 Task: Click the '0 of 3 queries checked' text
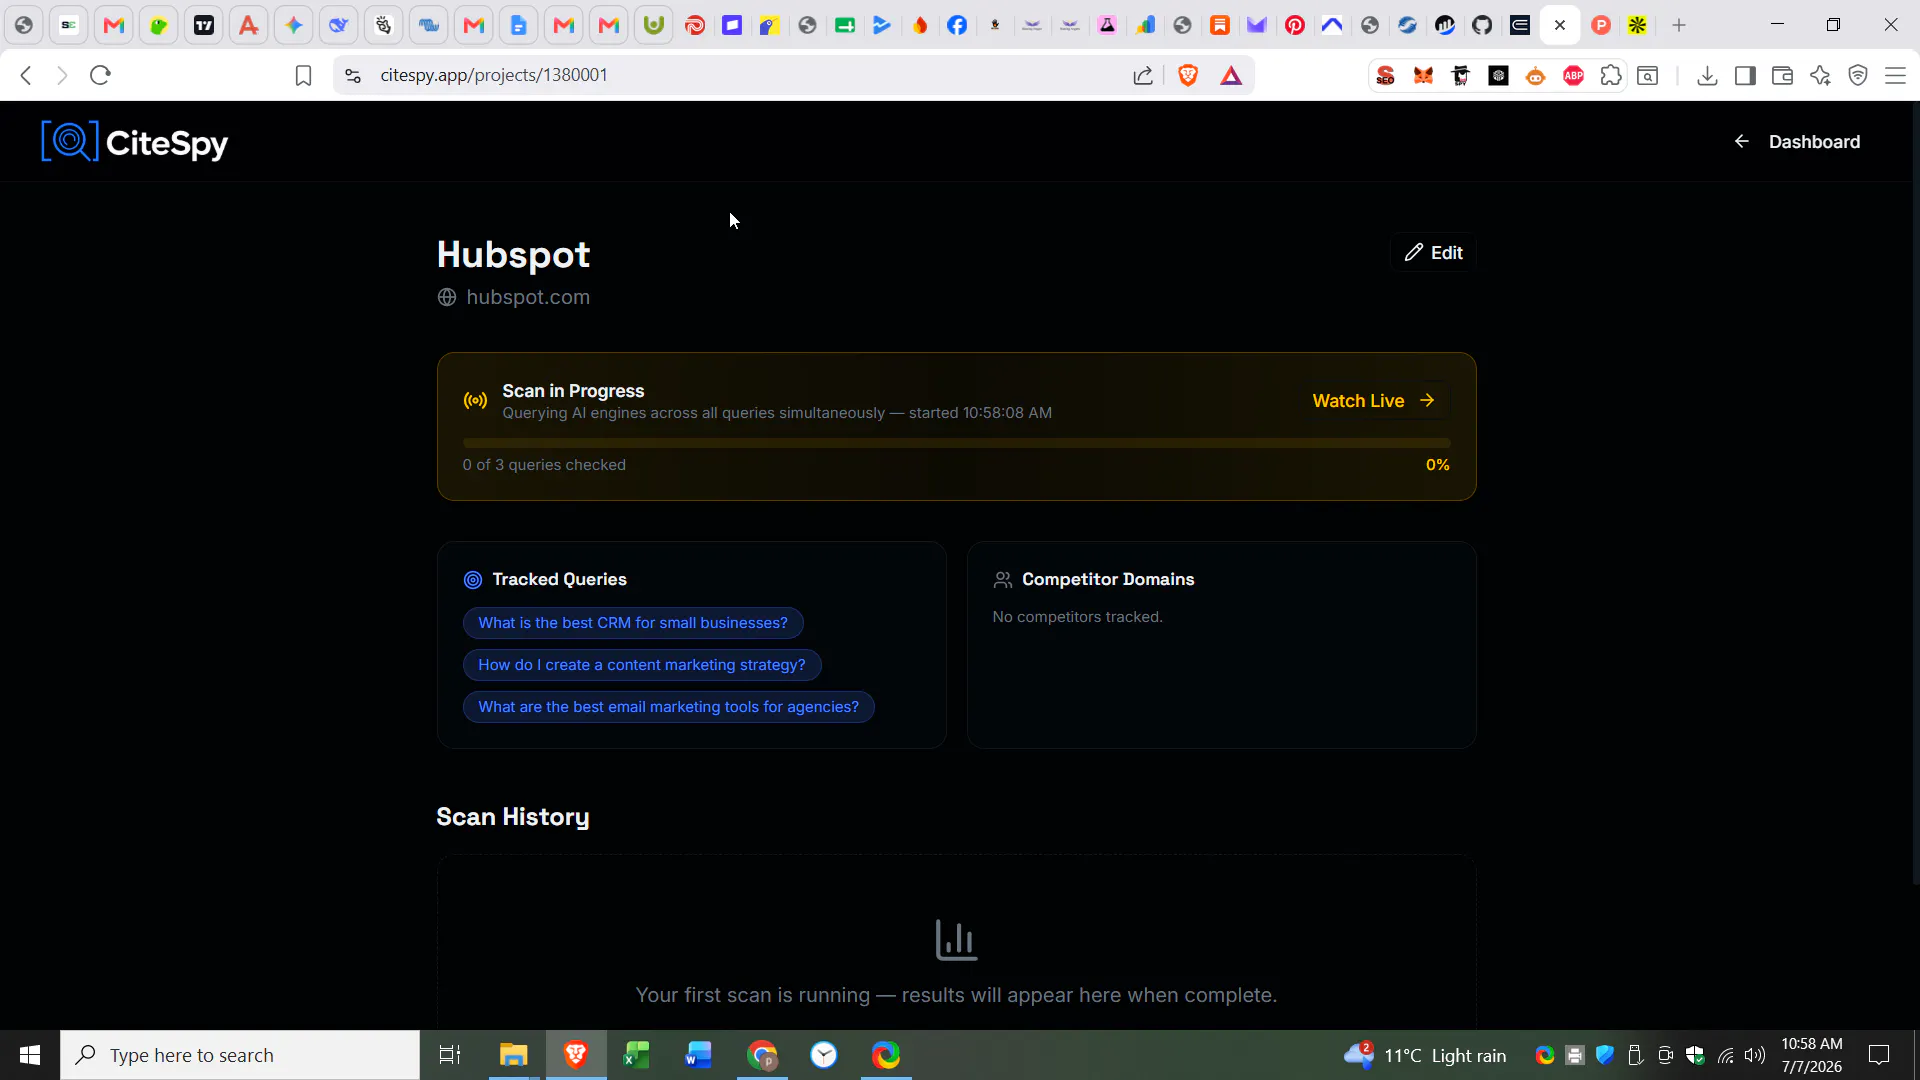544,465
